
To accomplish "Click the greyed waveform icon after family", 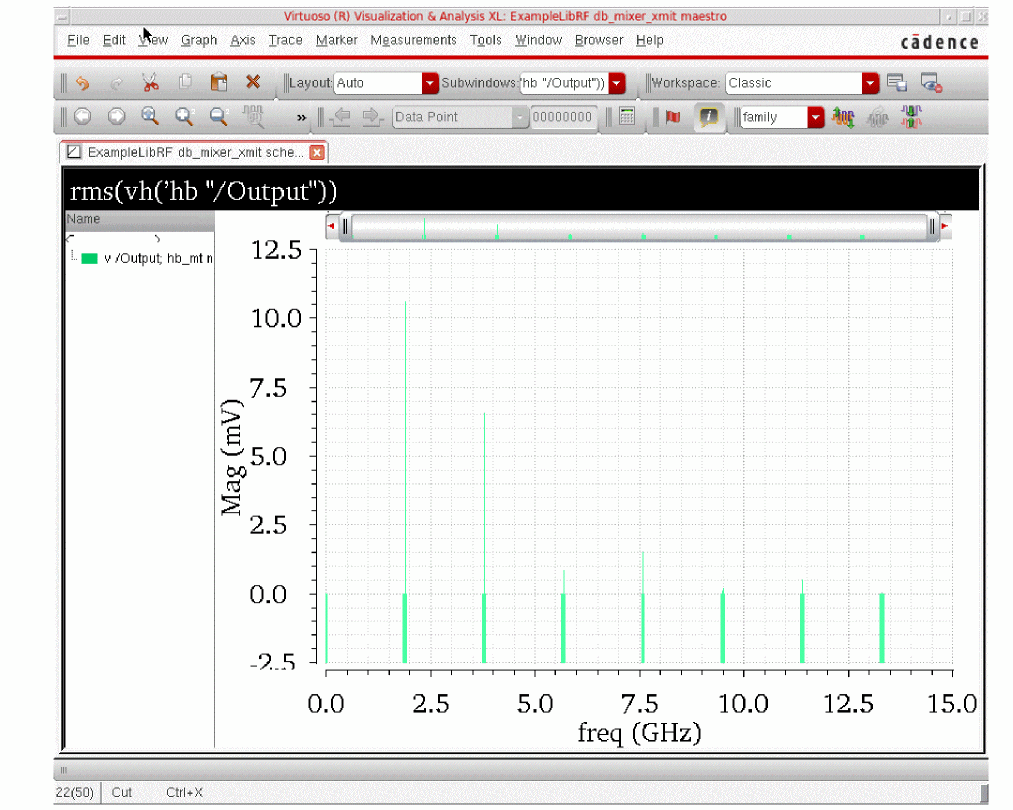I will (x=877, y=118).
